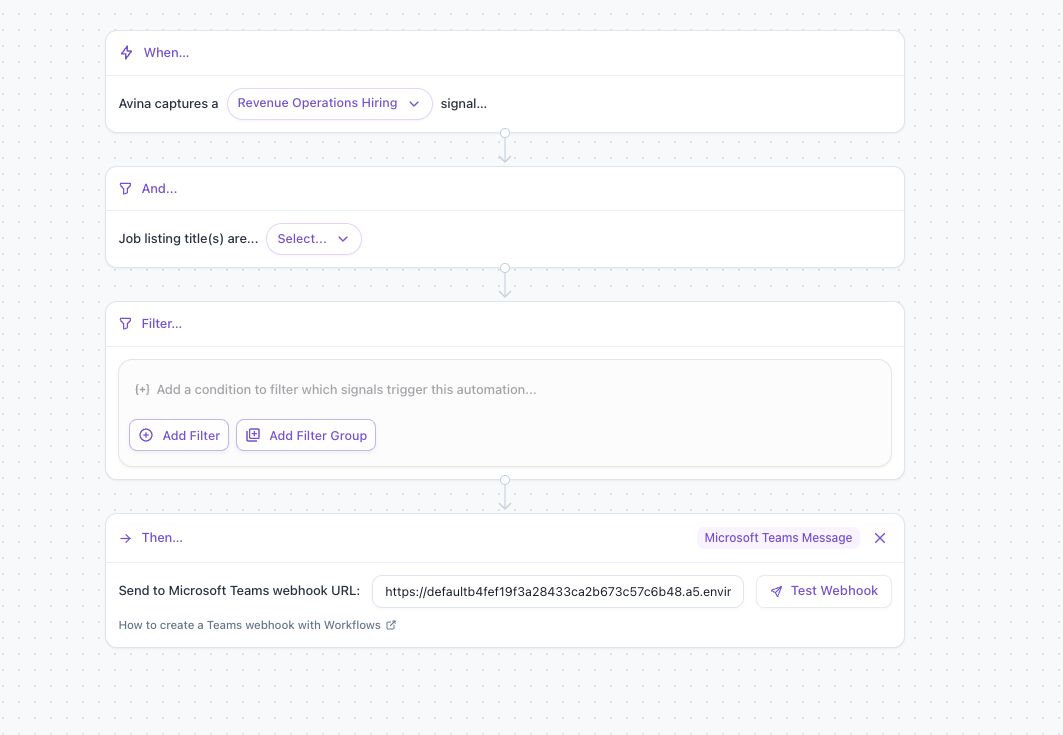Click the stacked-plus icon in Add Filter Group
This screenshot has height=735, width=1063.
point(253,435)
